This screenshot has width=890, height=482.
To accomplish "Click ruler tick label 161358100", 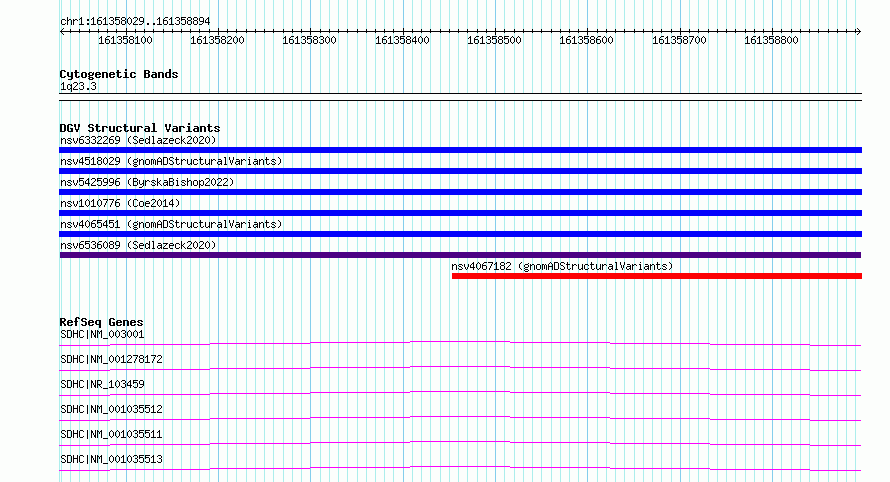I will [125, 40].
